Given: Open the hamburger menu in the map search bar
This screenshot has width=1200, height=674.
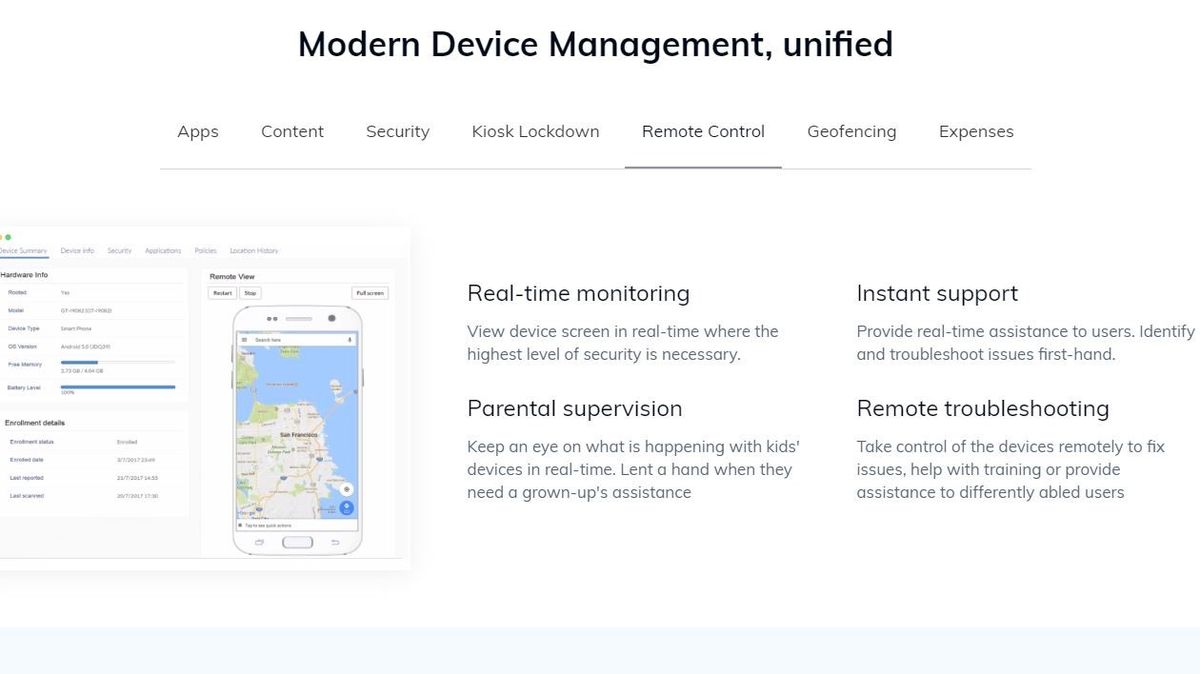Looking at the screenshot, I should (244, 337).
